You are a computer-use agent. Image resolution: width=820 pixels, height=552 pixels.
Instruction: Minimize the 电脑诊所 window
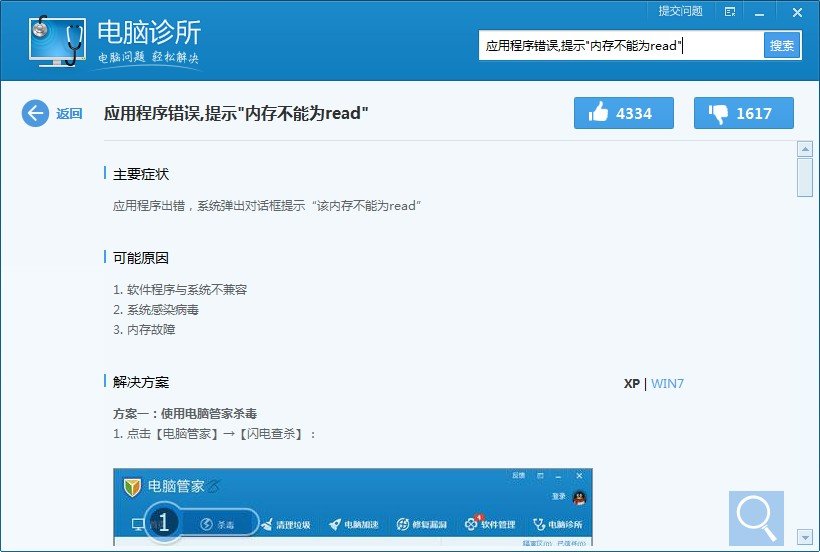759,13
